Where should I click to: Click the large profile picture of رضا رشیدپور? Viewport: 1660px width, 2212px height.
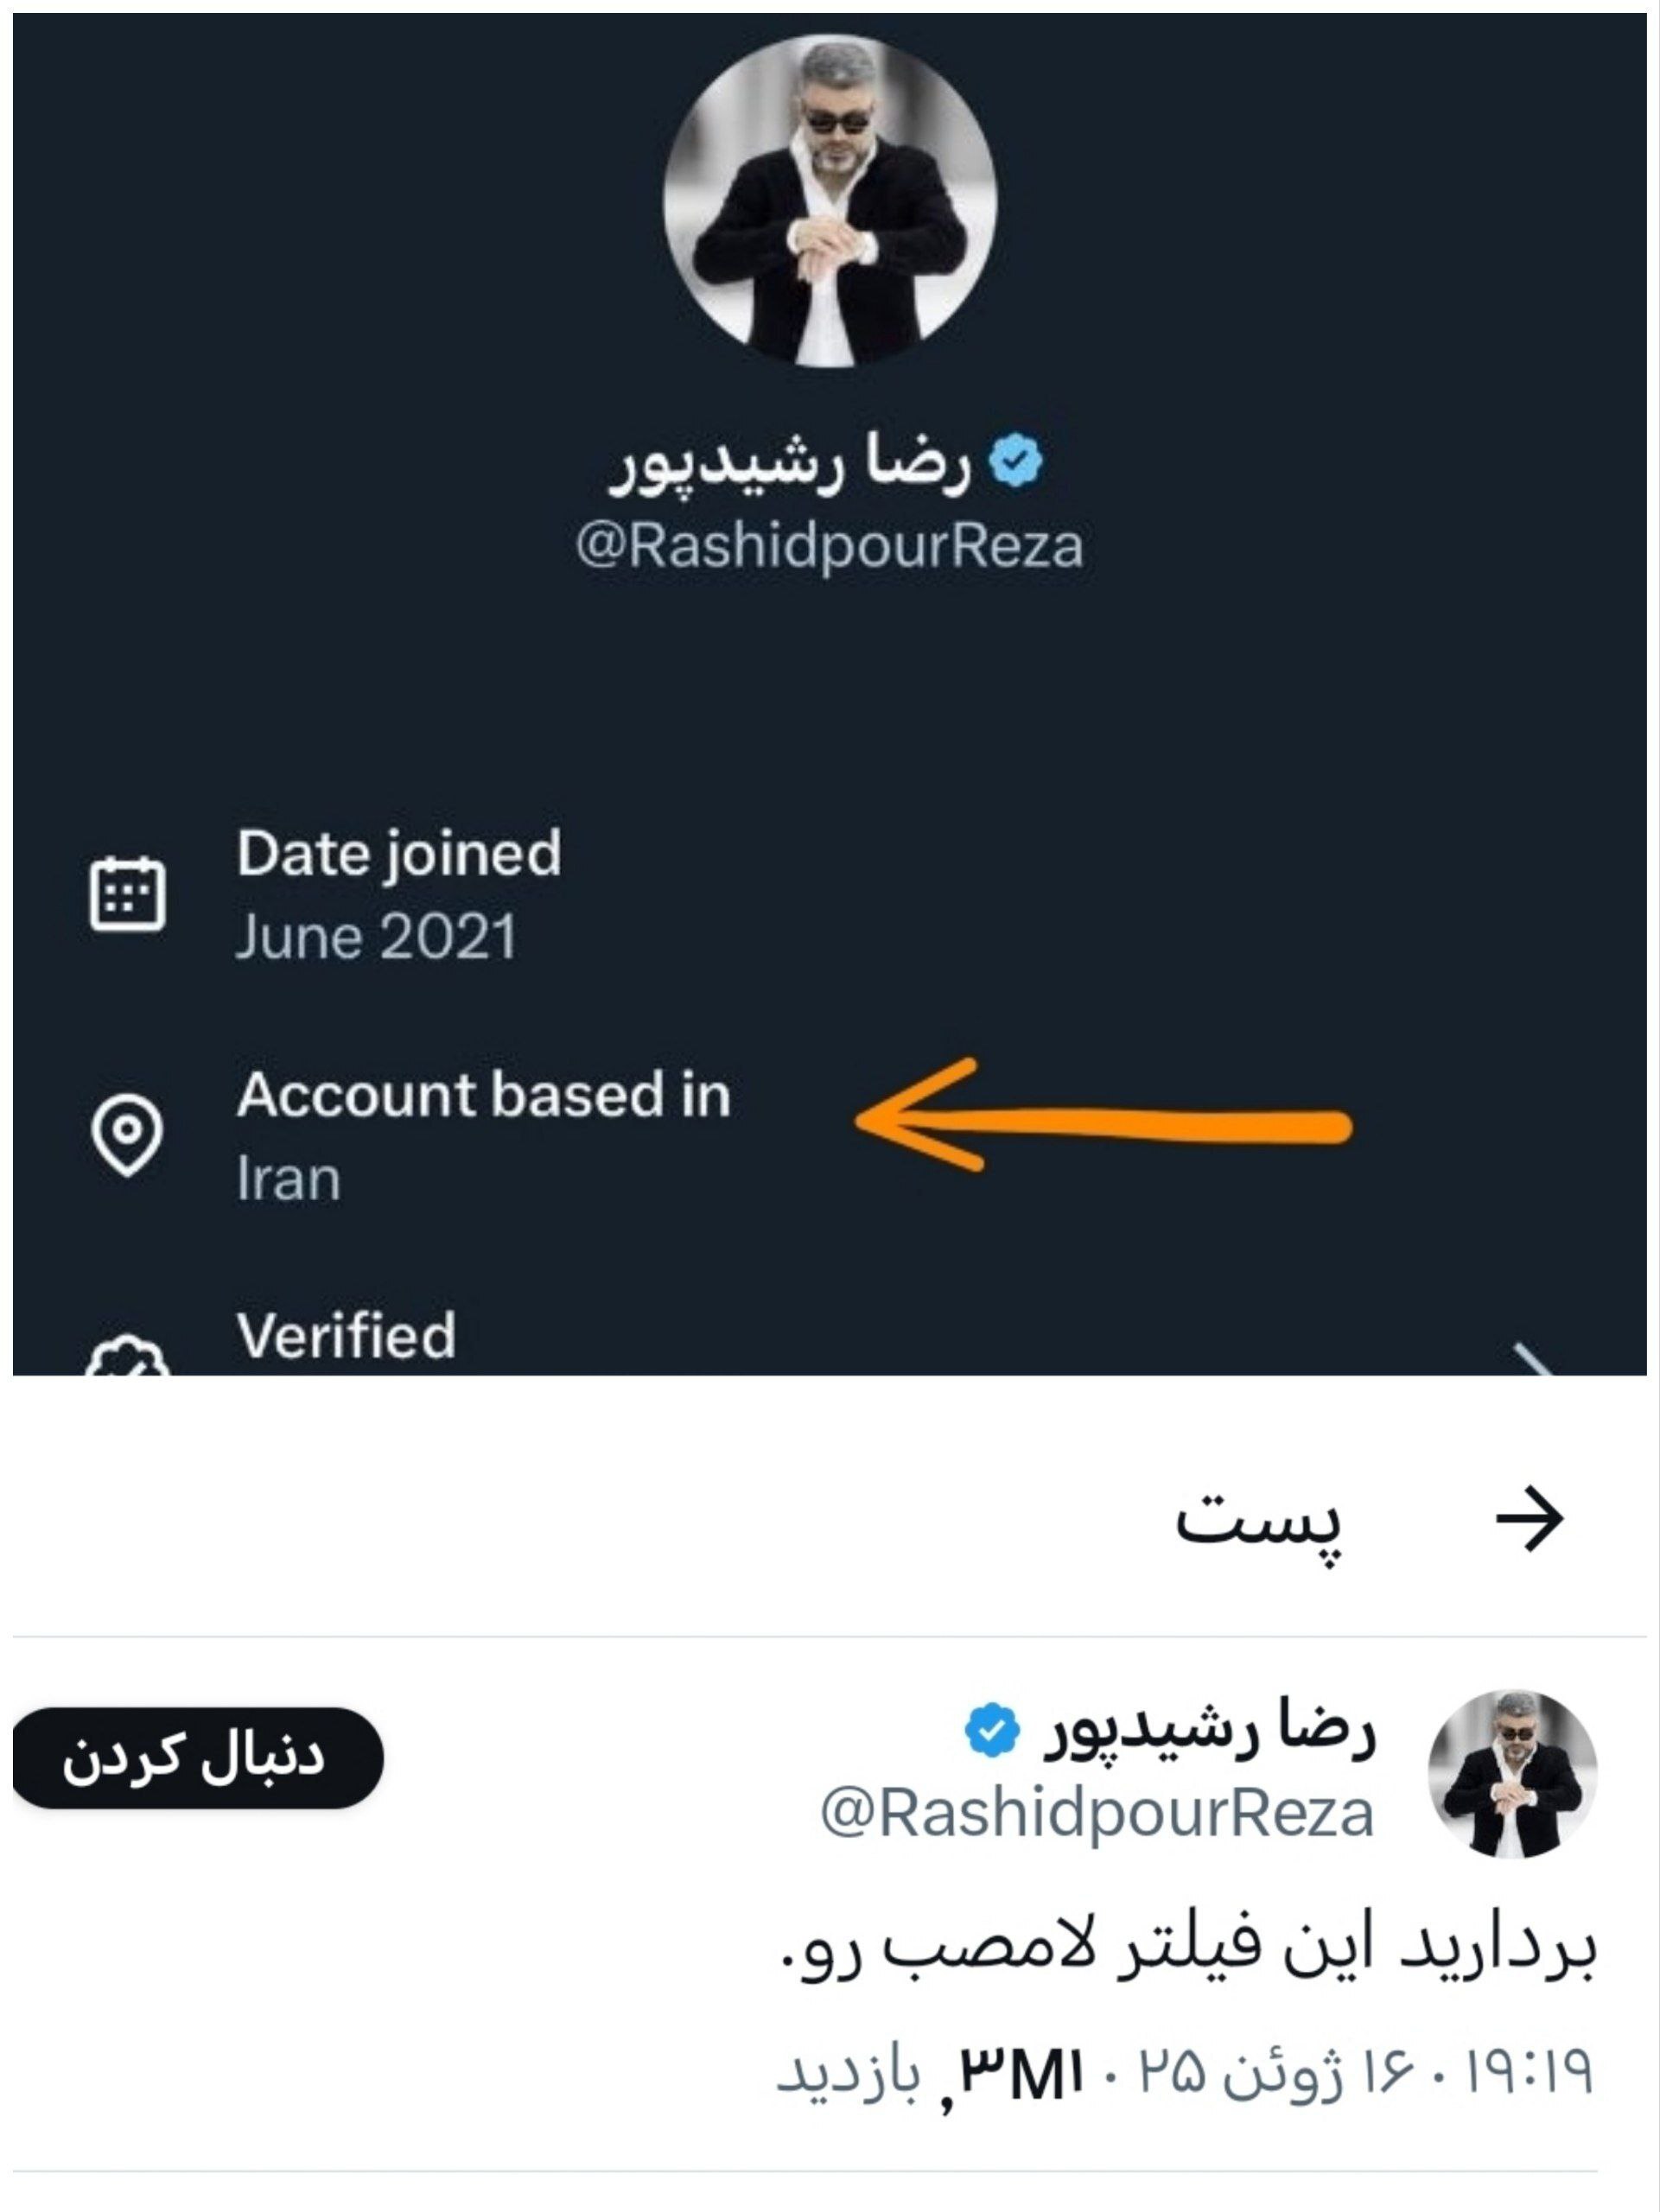pos(830,190)
